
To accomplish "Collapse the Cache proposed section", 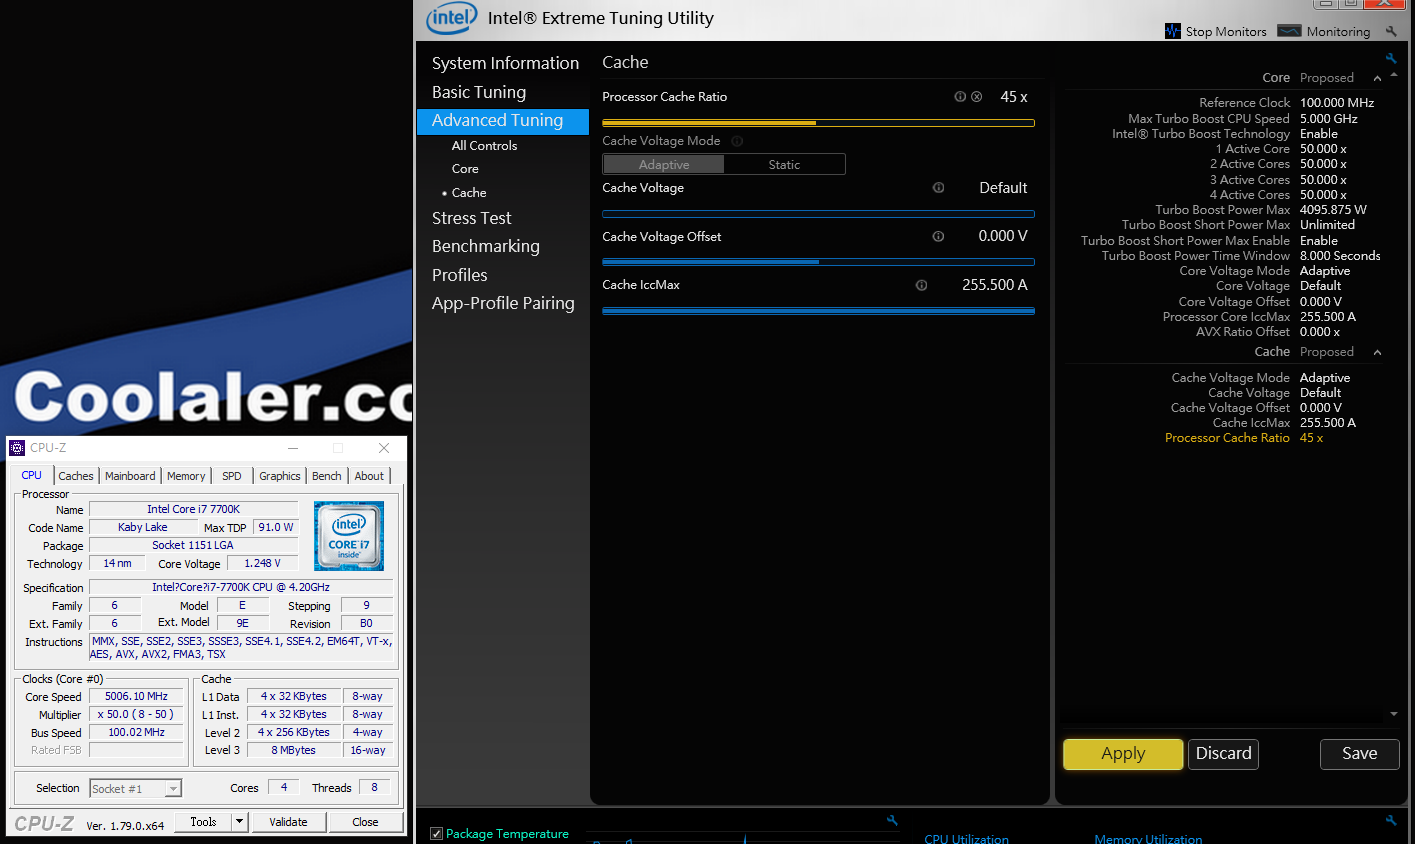I will pyautogui.click(x=1377, y=352).
